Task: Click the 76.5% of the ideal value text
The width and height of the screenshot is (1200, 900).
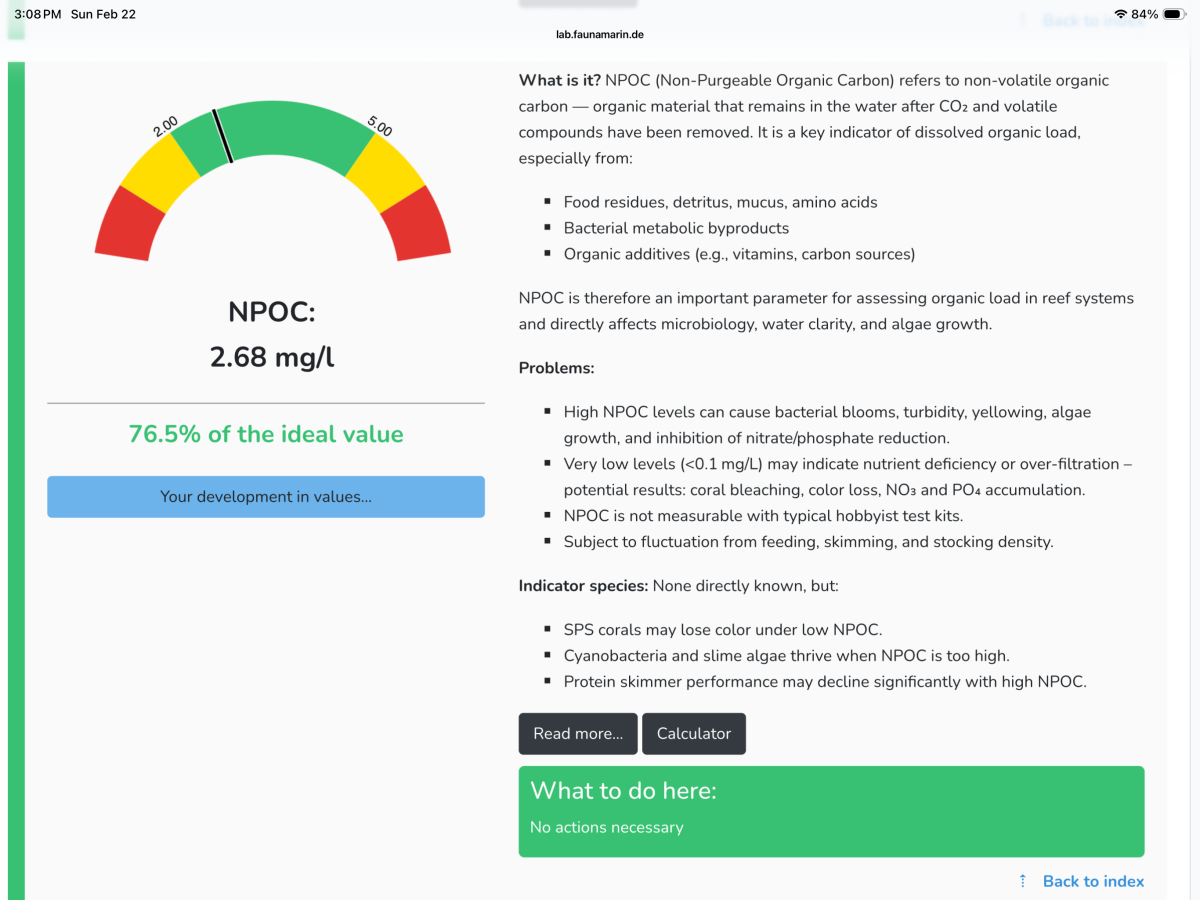Action: pos(266,434)
